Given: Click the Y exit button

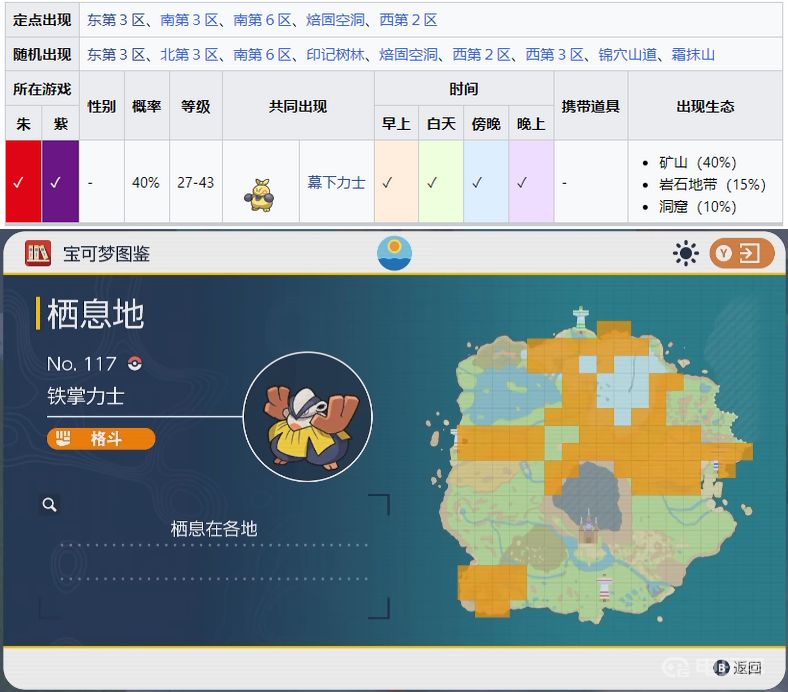Looking at the screenshot, I should coord(742,253).
